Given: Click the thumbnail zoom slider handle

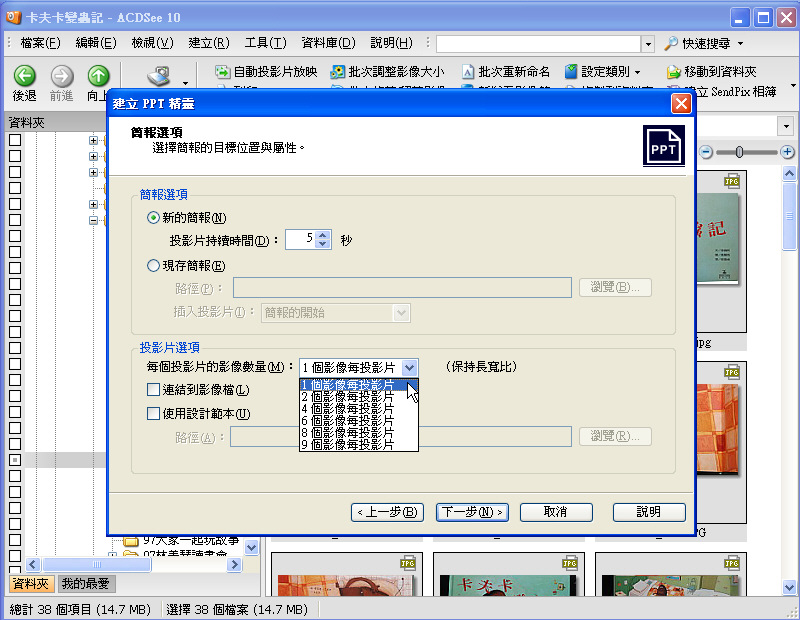Looking at the screenshot, I should 739,152.
